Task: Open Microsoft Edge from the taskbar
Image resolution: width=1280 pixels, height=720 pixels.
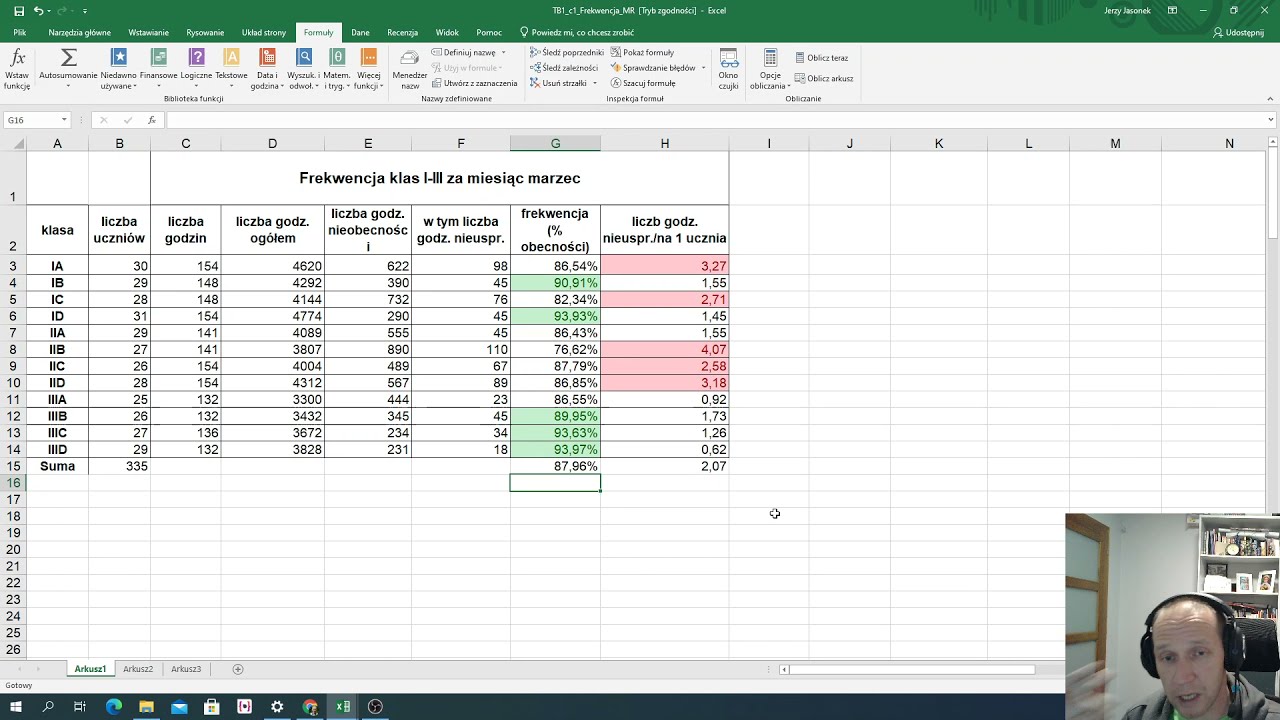Action: point(114,707)
